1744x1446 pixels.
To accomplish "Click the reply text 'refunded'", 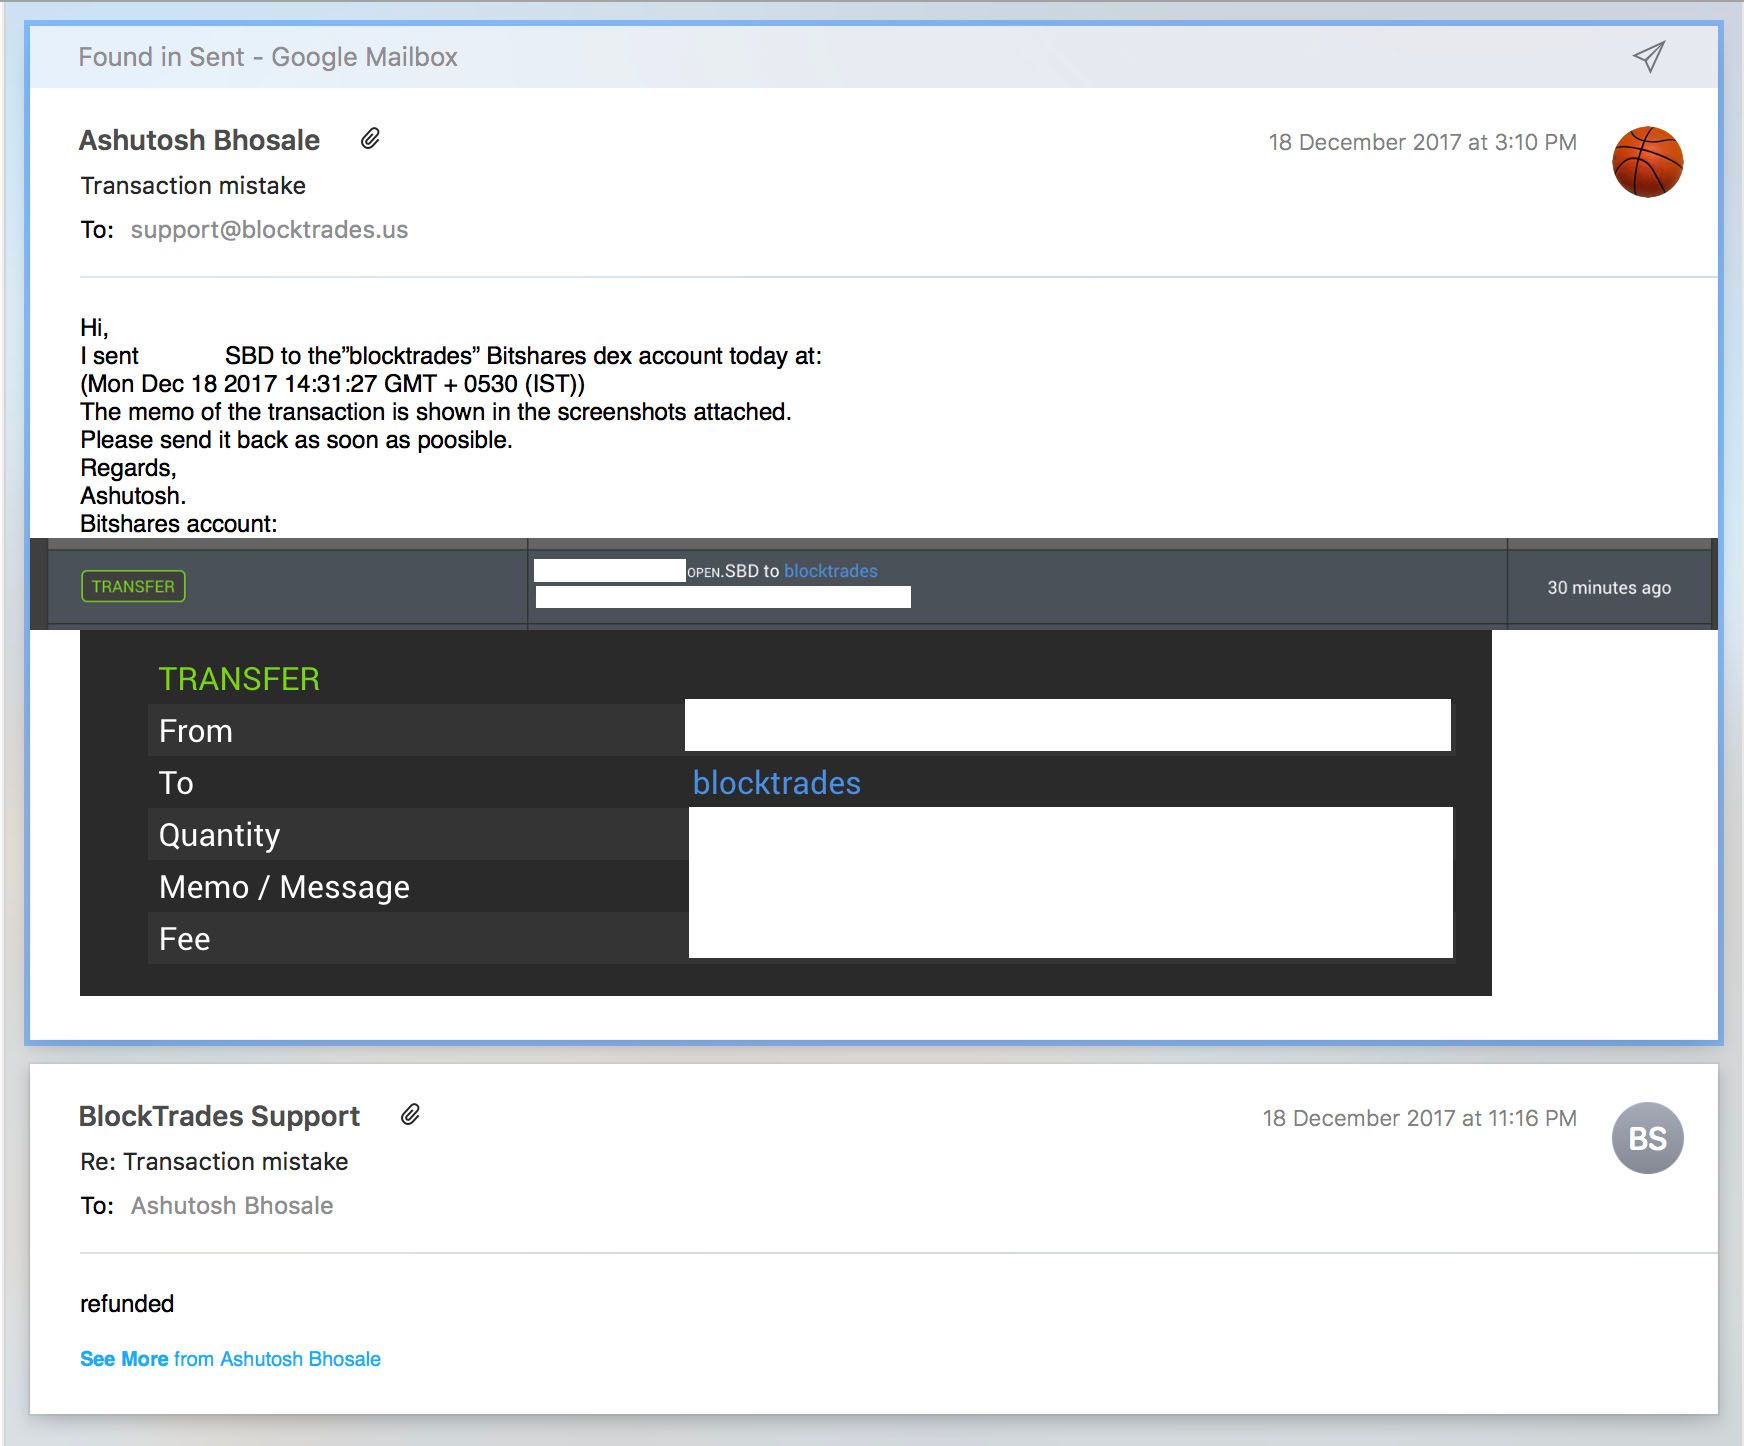I will [127, 1304].
